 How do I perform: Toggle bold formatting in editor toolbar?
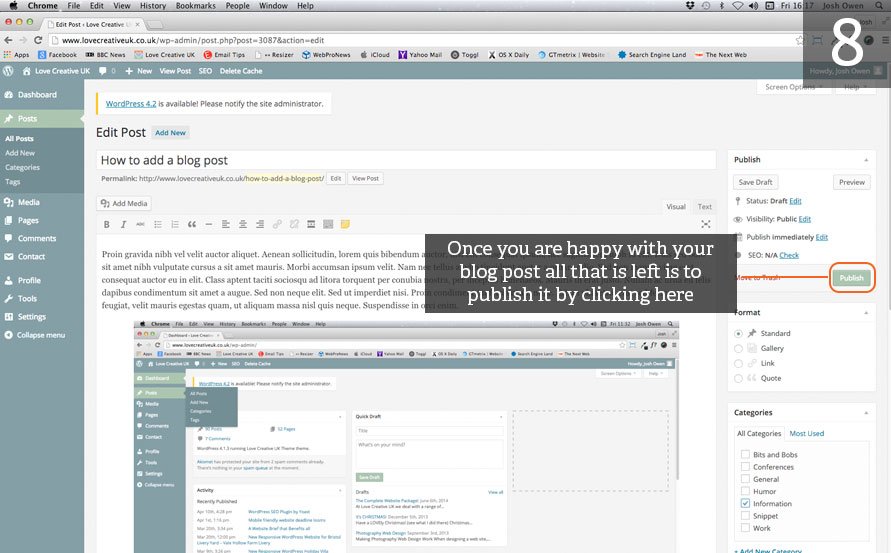(x=107, y=224)
